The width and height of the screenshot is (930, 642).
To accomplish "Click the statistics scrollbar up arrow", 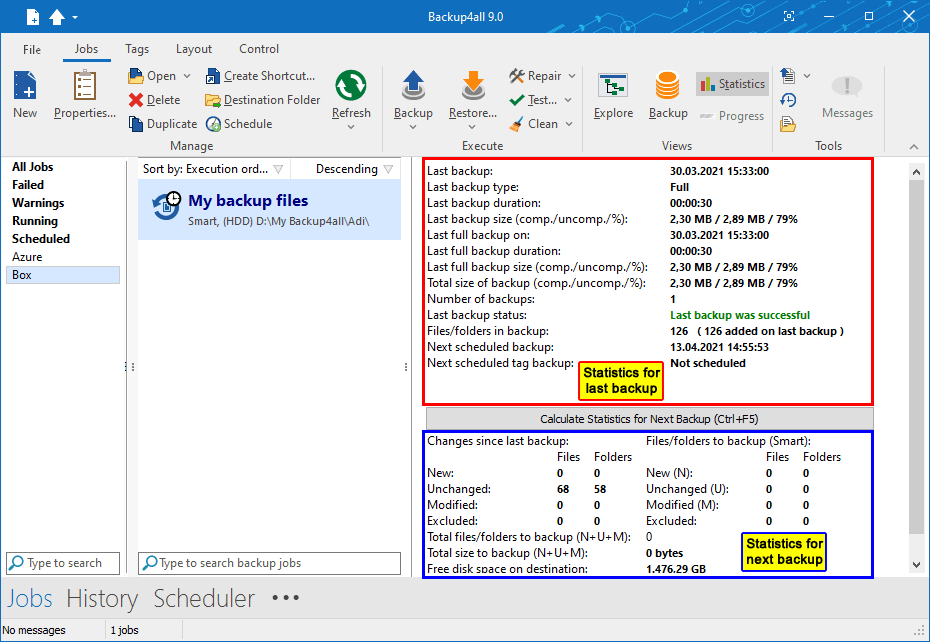I will (916, 172).
